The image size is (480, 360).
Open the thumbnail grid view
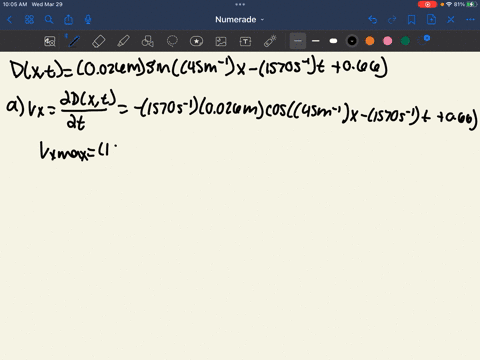(x=29, y=20)
